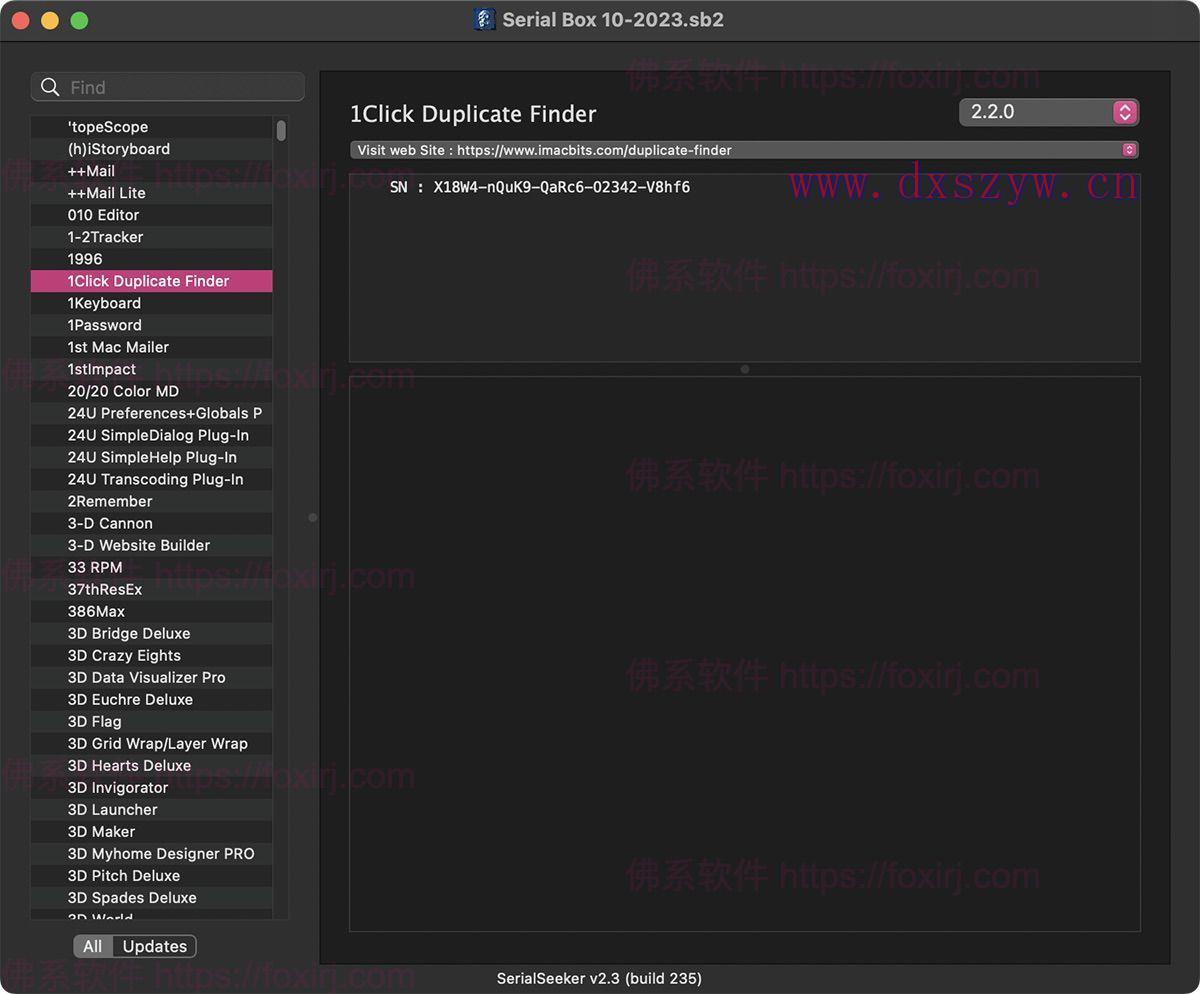Pick the 1996 list entry
This screenshot has height=994, width=1200.
pos(151,259)
